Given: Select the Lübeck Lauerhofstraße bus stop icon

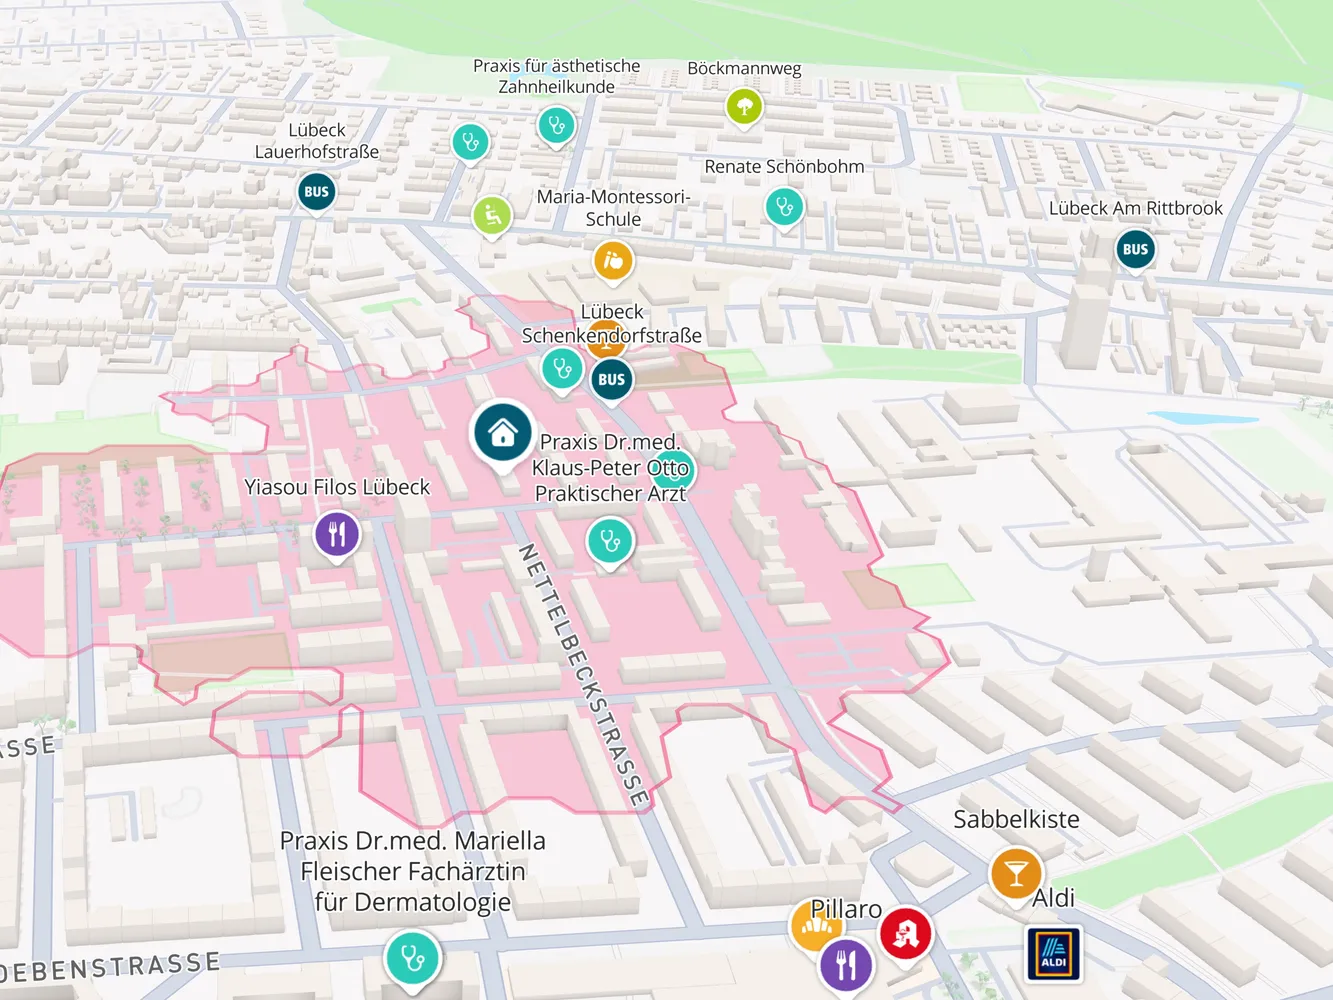Looking at the screenshot, I should coord(316,192).
